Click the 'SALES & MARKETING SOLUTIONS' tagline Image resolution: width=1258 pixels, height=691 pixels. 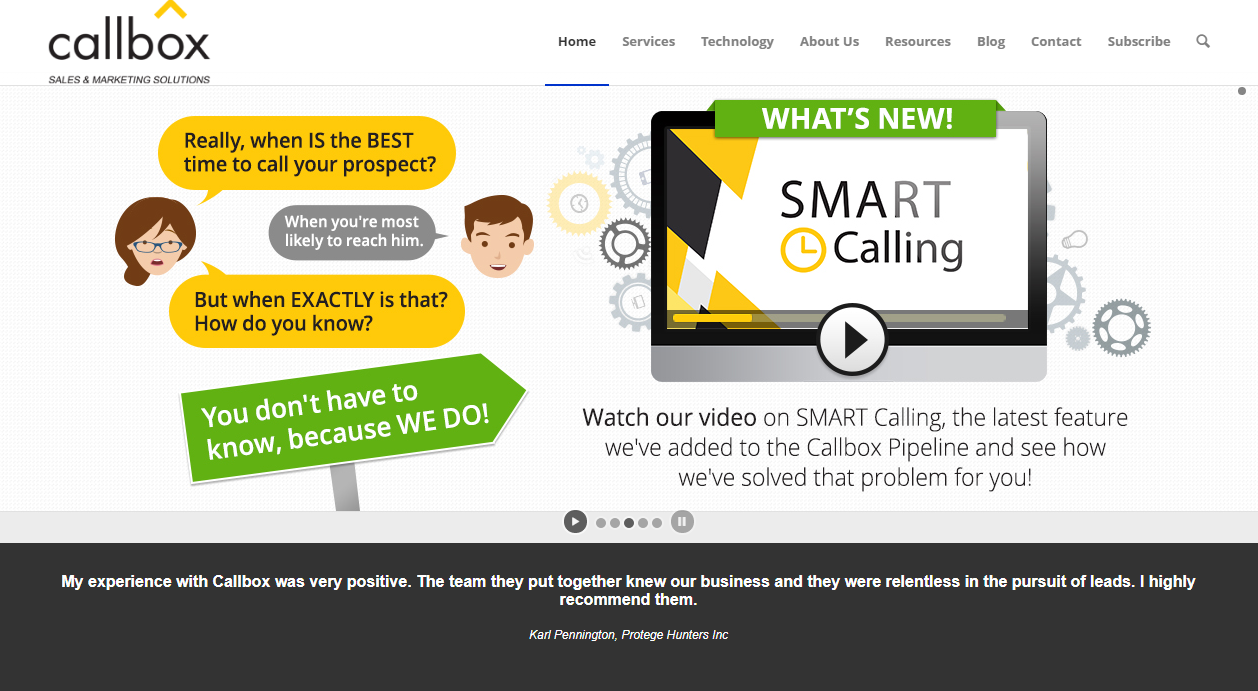pos(129,79)
